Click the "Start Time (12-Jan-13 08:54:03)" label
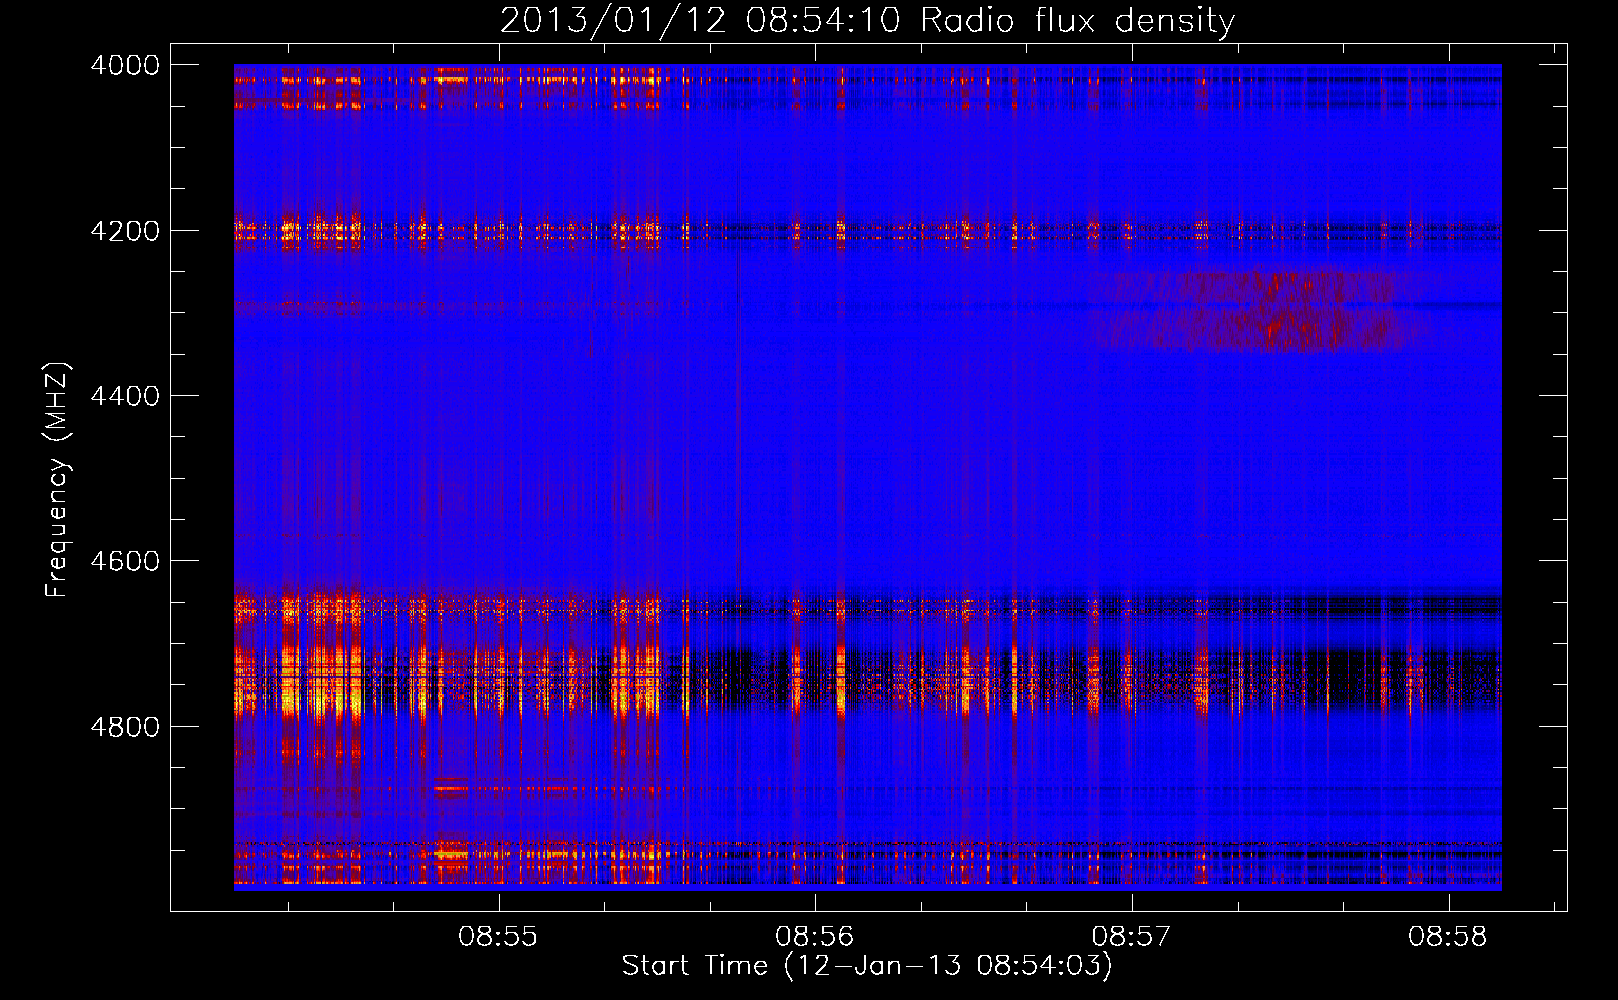Image resolution: width=1618 pixels, height=1000 pixels. [x=867, y=966]
